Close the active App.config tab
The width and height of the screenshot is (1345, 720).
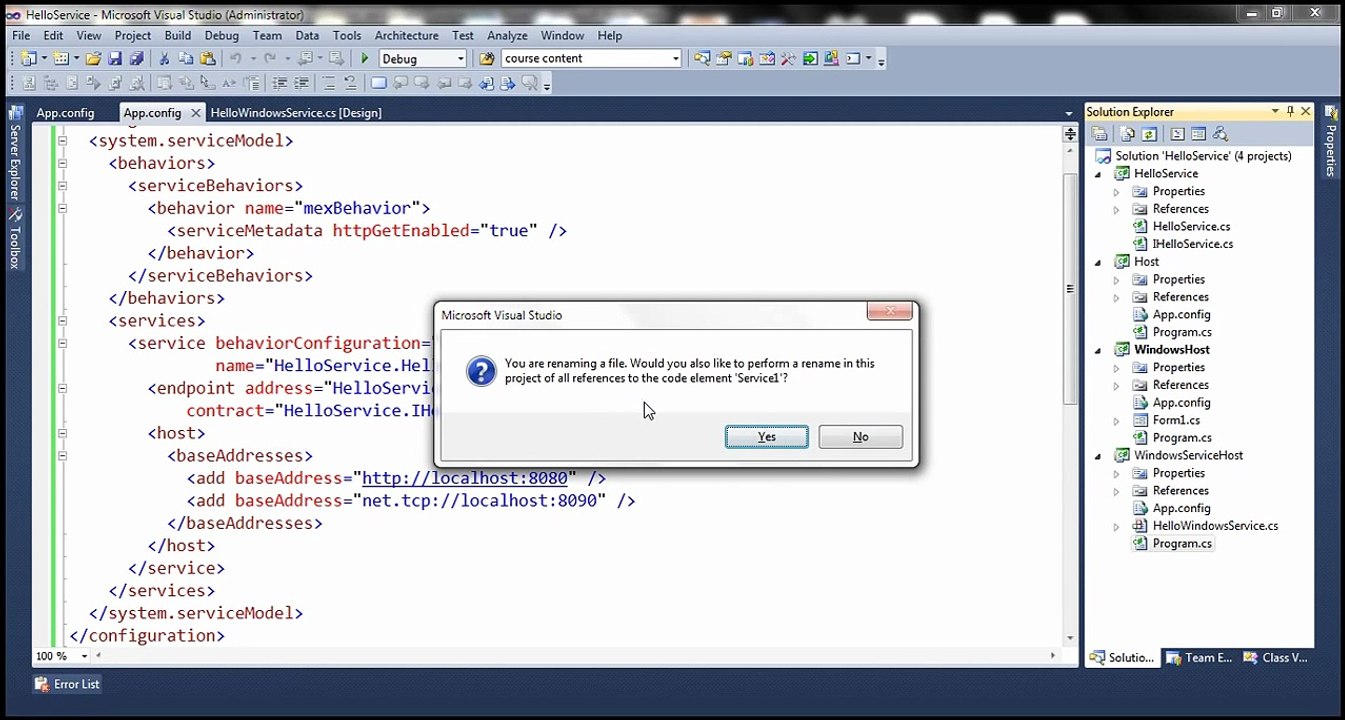coord(195,113)
